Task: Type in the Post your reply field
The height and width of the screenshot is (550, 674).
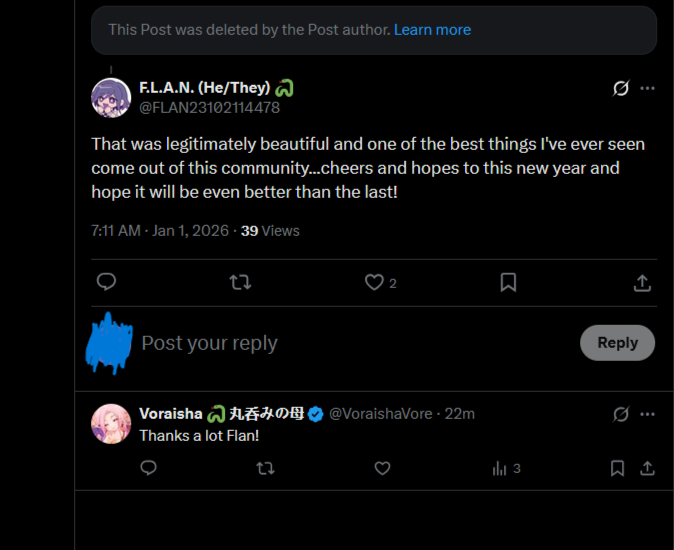Action: tap(300, 343)
